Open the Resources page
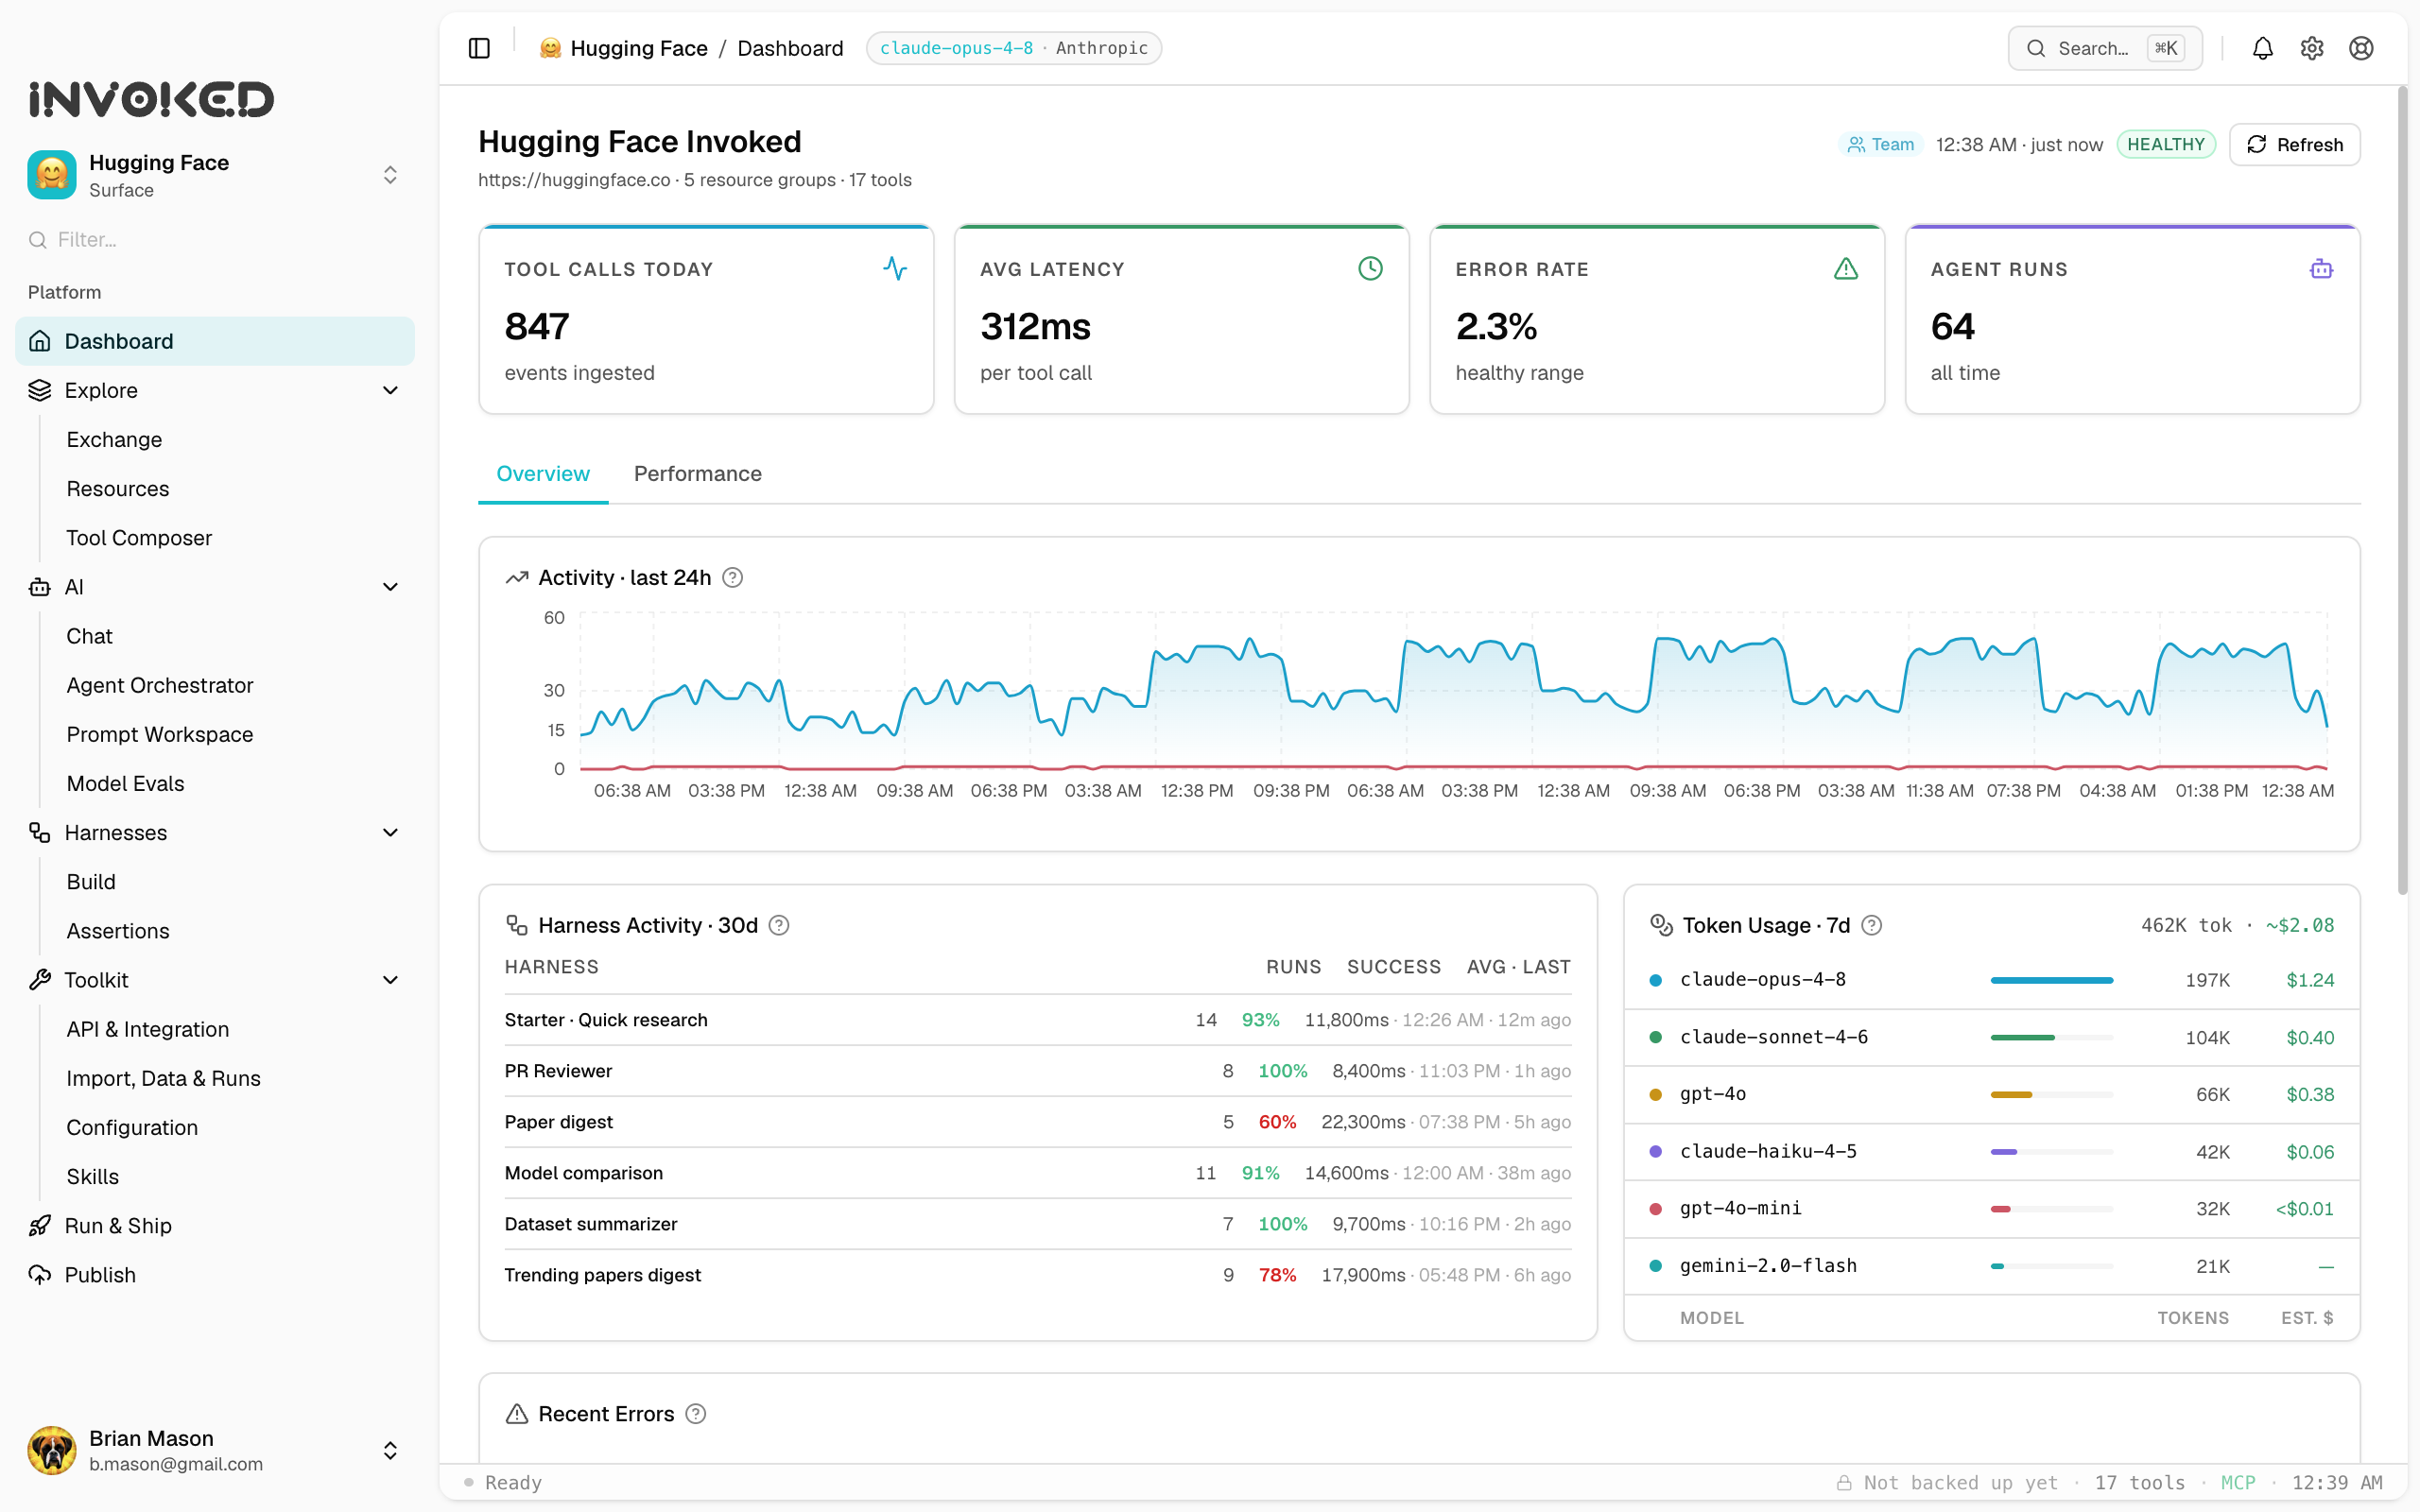 coord(118,488)
